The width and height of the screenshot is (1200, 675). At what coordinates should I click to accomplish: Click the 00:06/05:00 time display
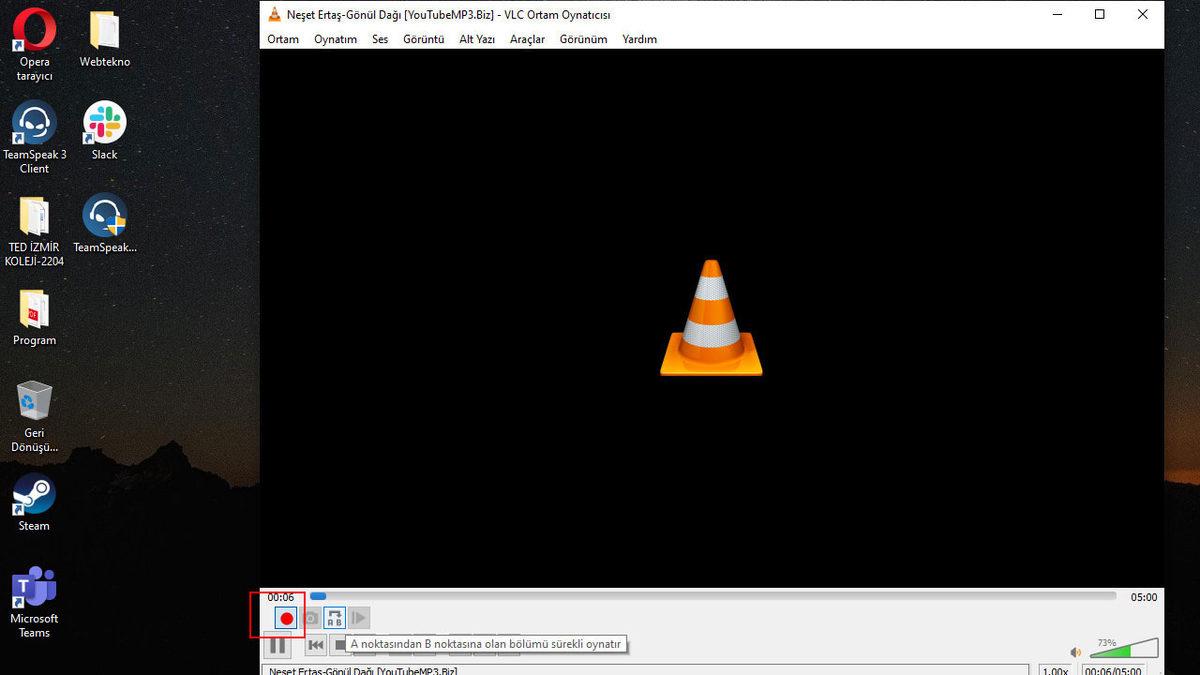1114,670
